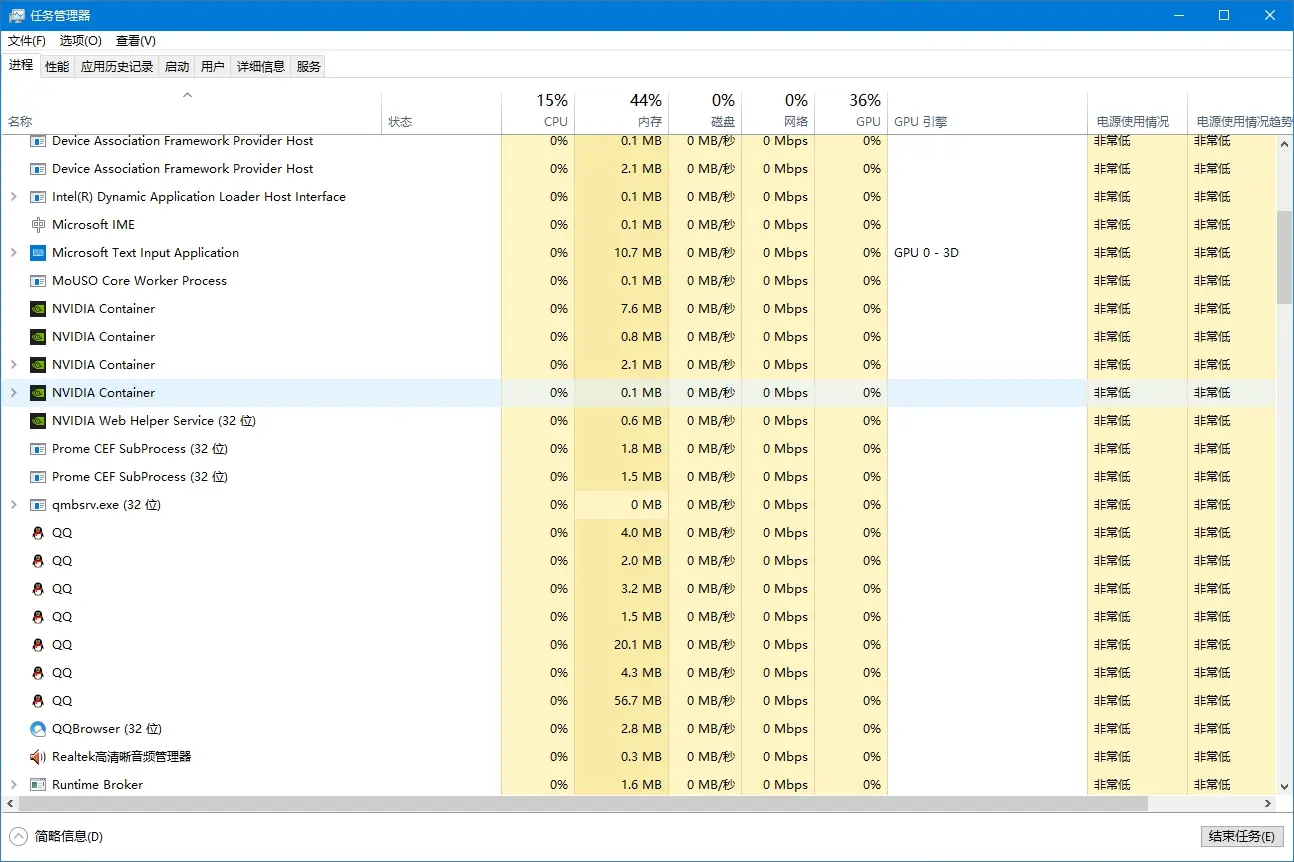Sort by the GPU 引擎 column header
The height and width of the screenshot is (862, 1294).
coord(987,111)
